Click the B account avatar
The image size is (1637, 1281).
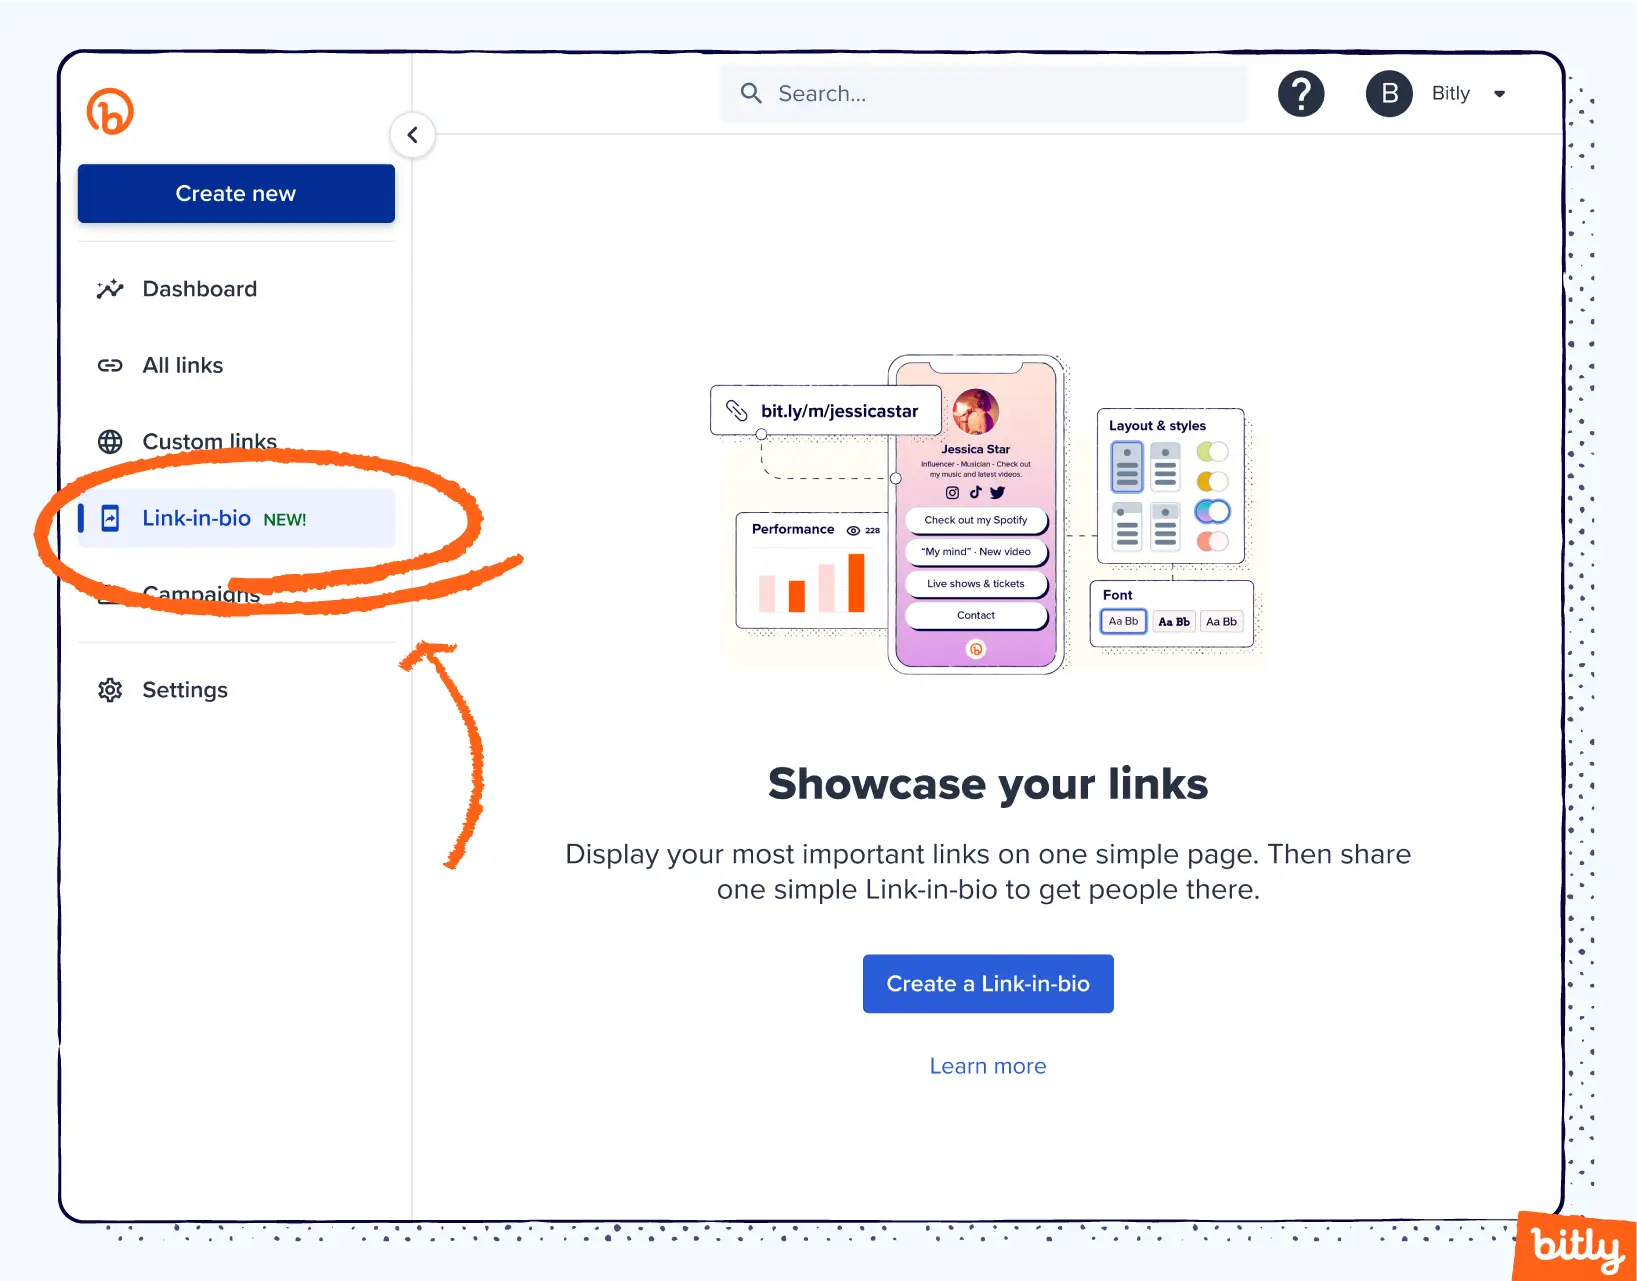click(1389, 94)
